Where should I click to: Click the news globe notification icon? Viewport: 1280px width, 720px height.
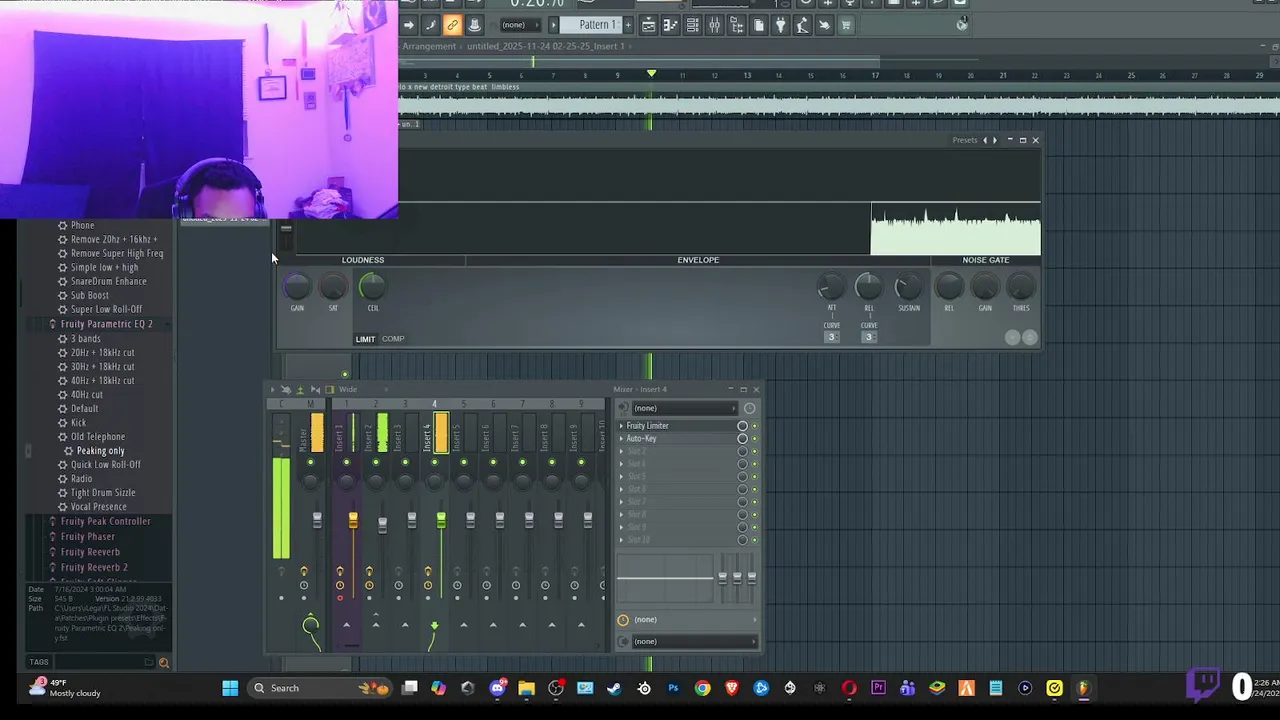pyautogui.click(x=963, y=24)
